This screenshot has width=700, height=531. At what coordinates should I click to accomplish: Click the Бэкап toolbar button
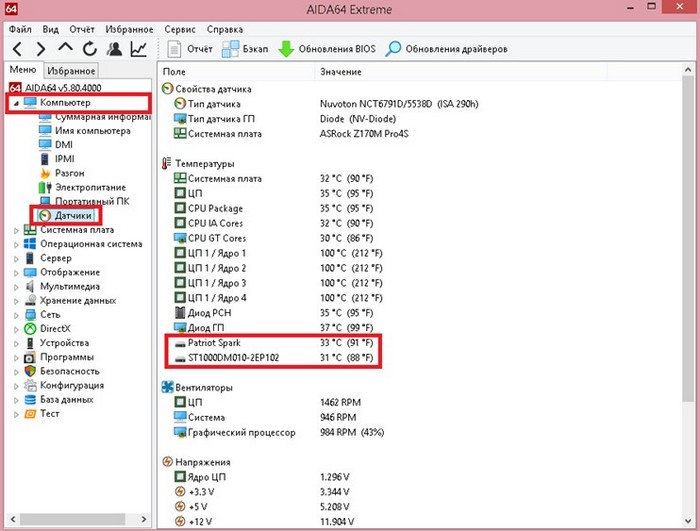click(245, 49)
